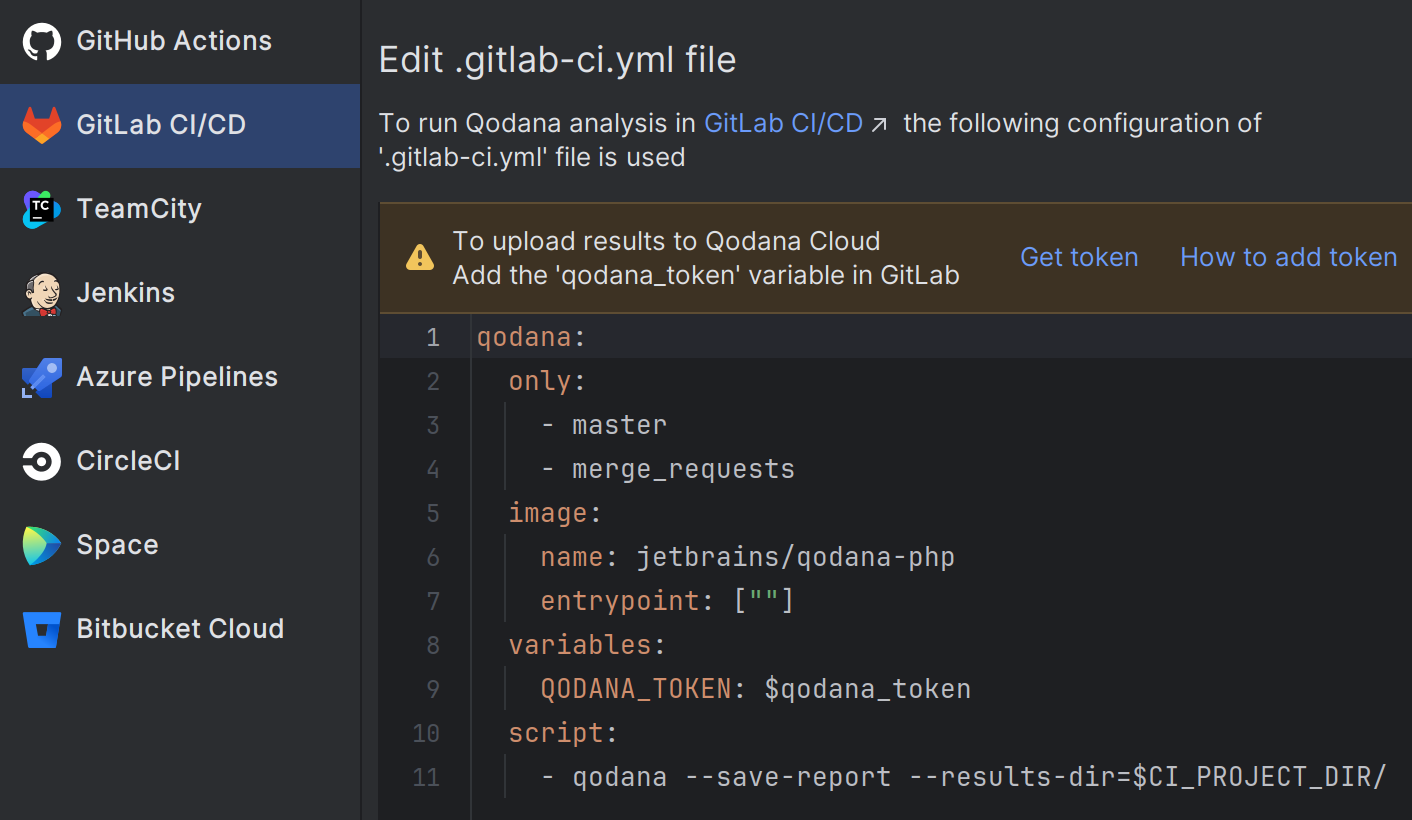Click the GitHub Actions octocat icon
This screenshot has width=1412, height=820.
(40, 41)
